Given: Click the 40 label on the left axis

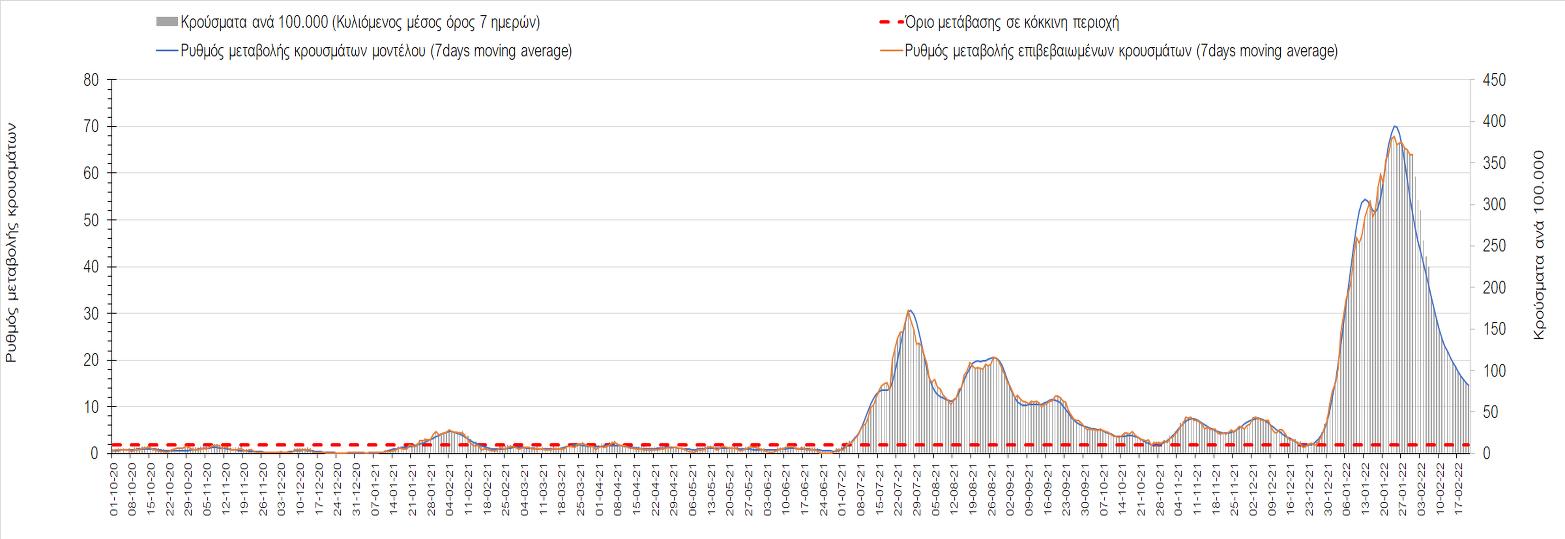Looking at the screenshot, I should point(90,267).
